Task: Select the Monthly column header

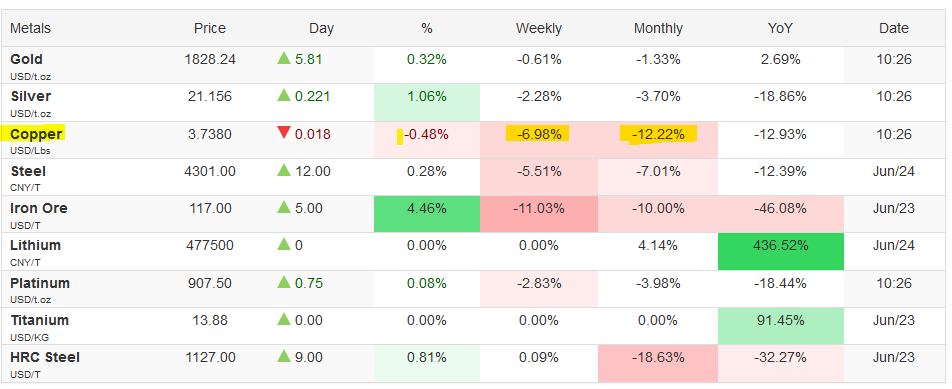Action: click(658, 29)
